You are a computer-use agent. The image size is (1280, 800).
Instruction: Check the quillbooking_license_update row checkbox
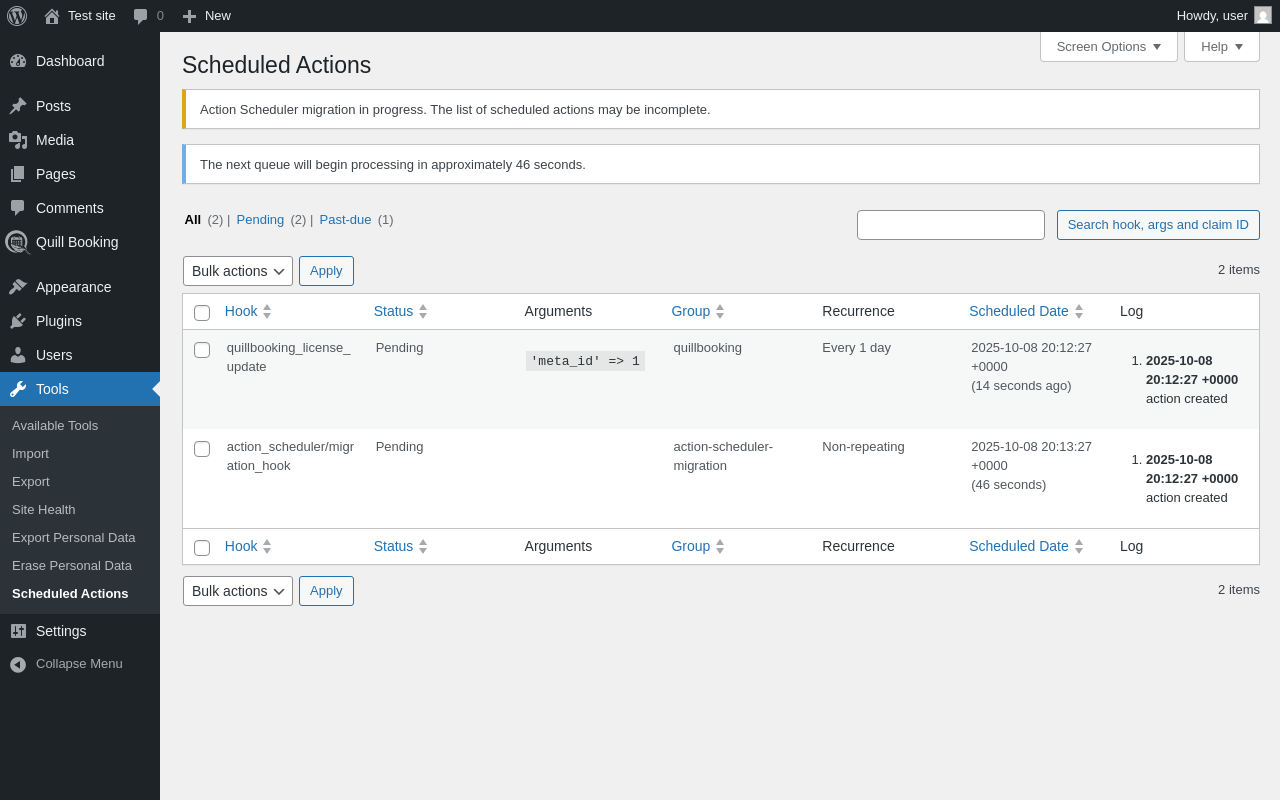point(202,350)
